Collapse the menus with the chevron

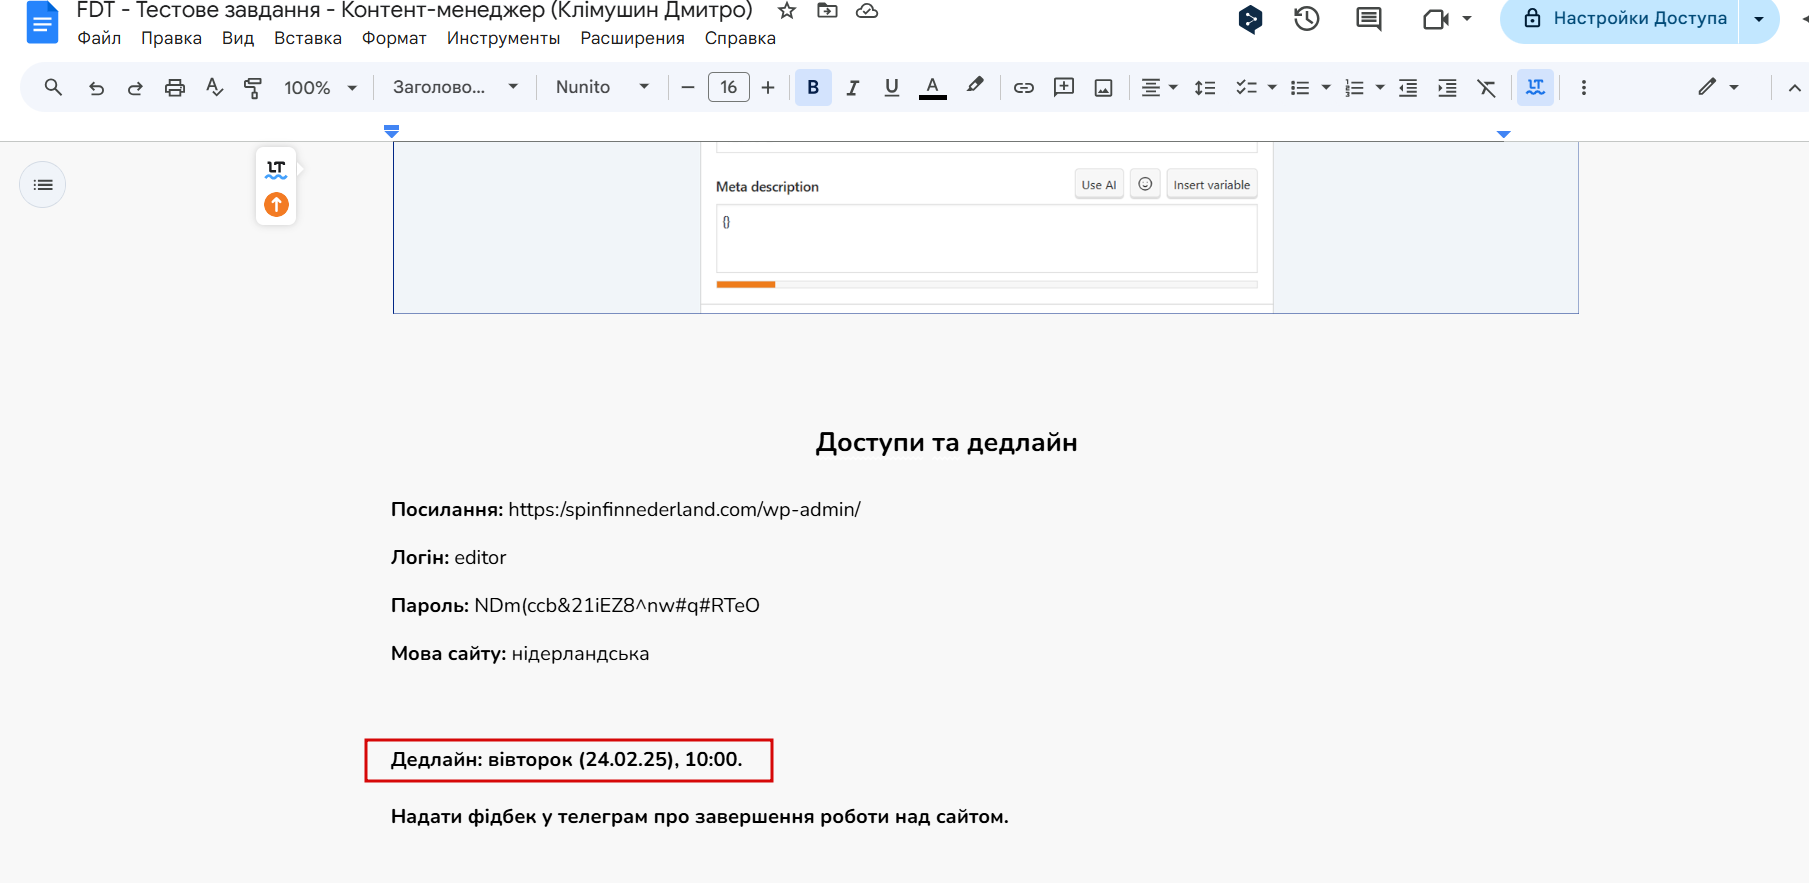1795,88
